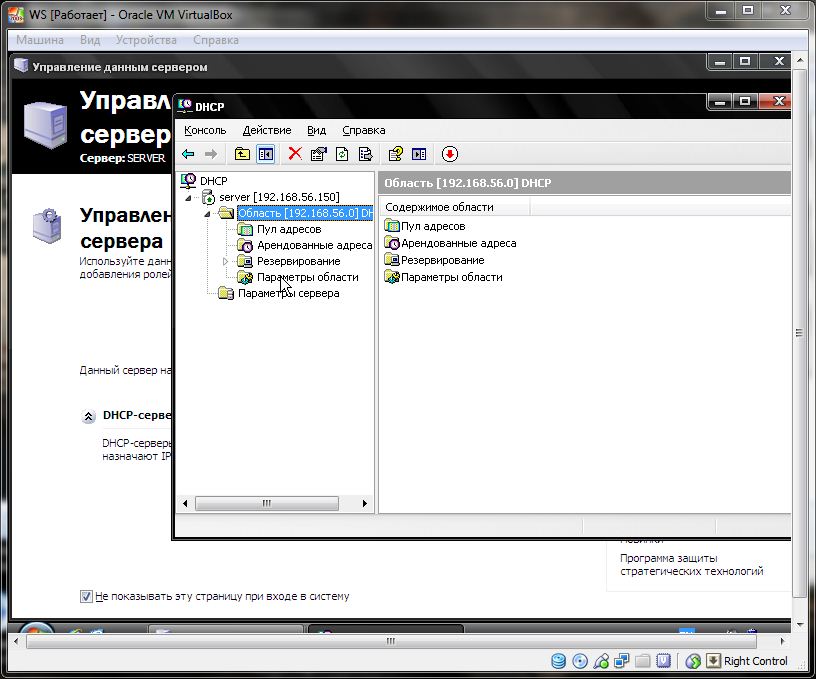816x679 pixels.
Task: Click the tree pane's horizontal scrollbar thumb
Action: pyautogui.click(x=266, y=503)
